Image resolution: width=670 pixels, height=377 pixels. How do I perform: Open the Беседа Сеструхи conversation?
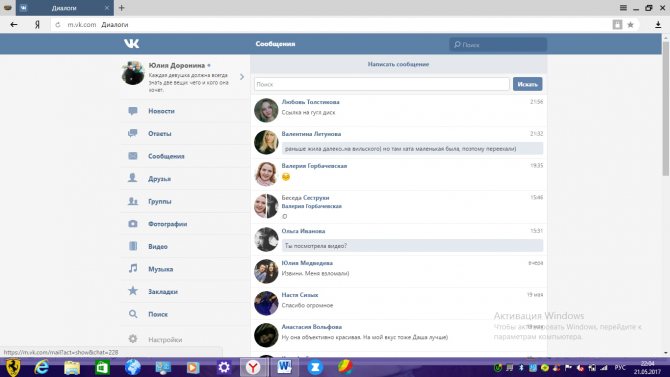click(399, 206)
